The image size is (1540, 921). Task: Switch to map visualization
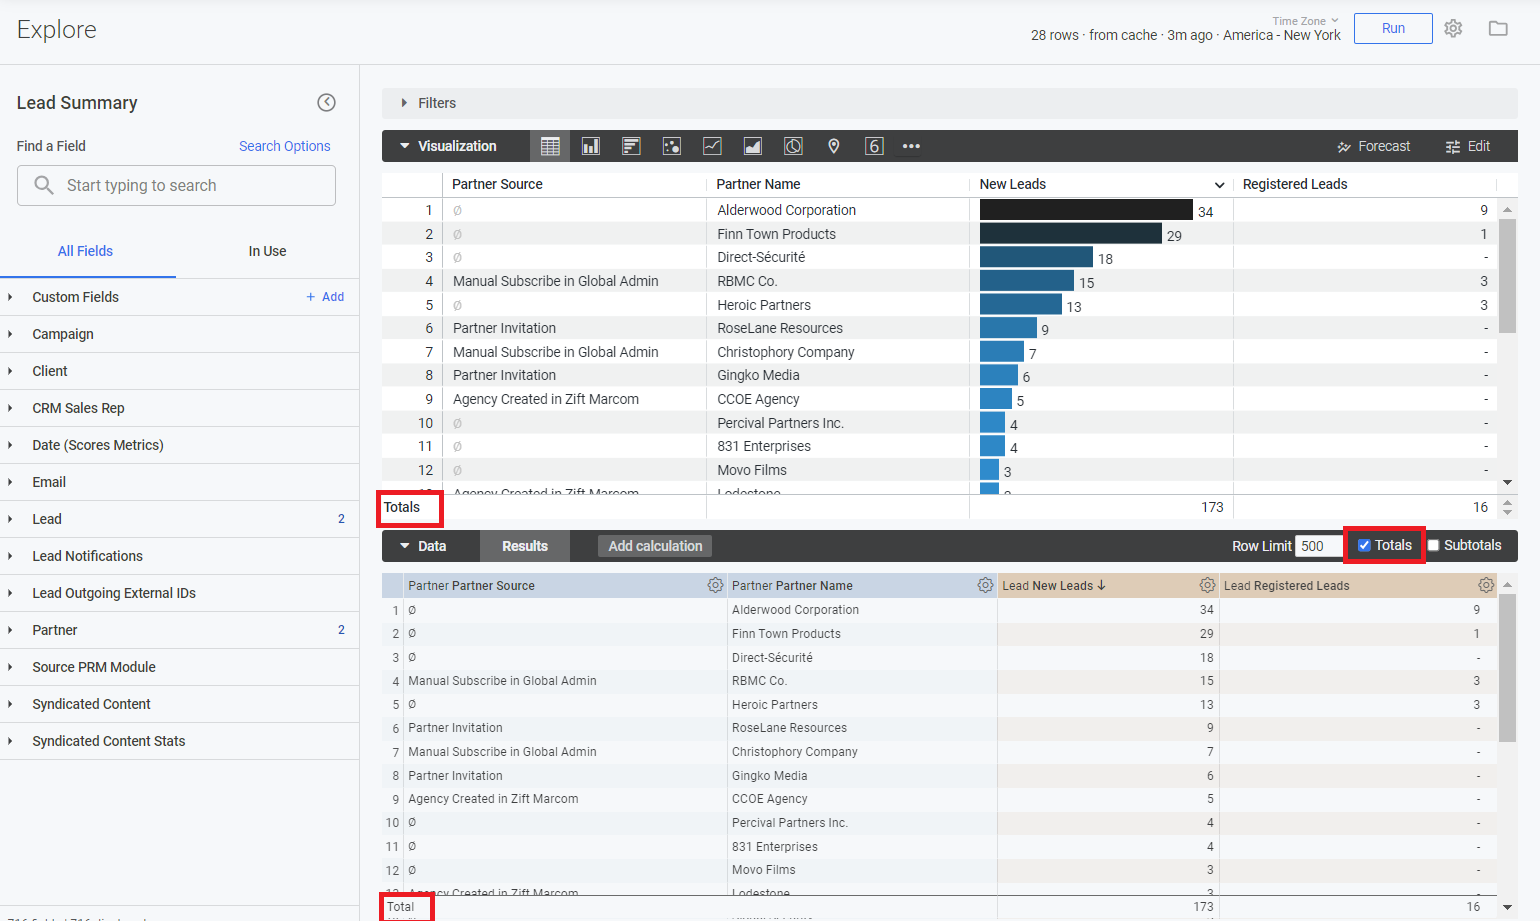(834, 146)
